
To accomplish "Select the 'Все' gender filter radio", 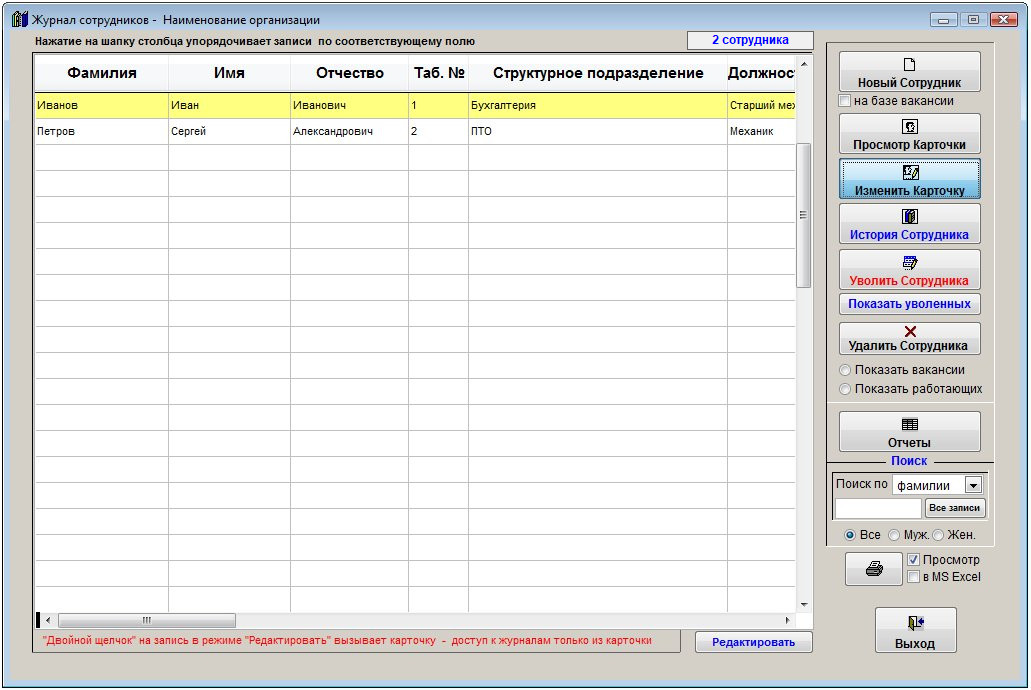I will (x=850, y=535).
